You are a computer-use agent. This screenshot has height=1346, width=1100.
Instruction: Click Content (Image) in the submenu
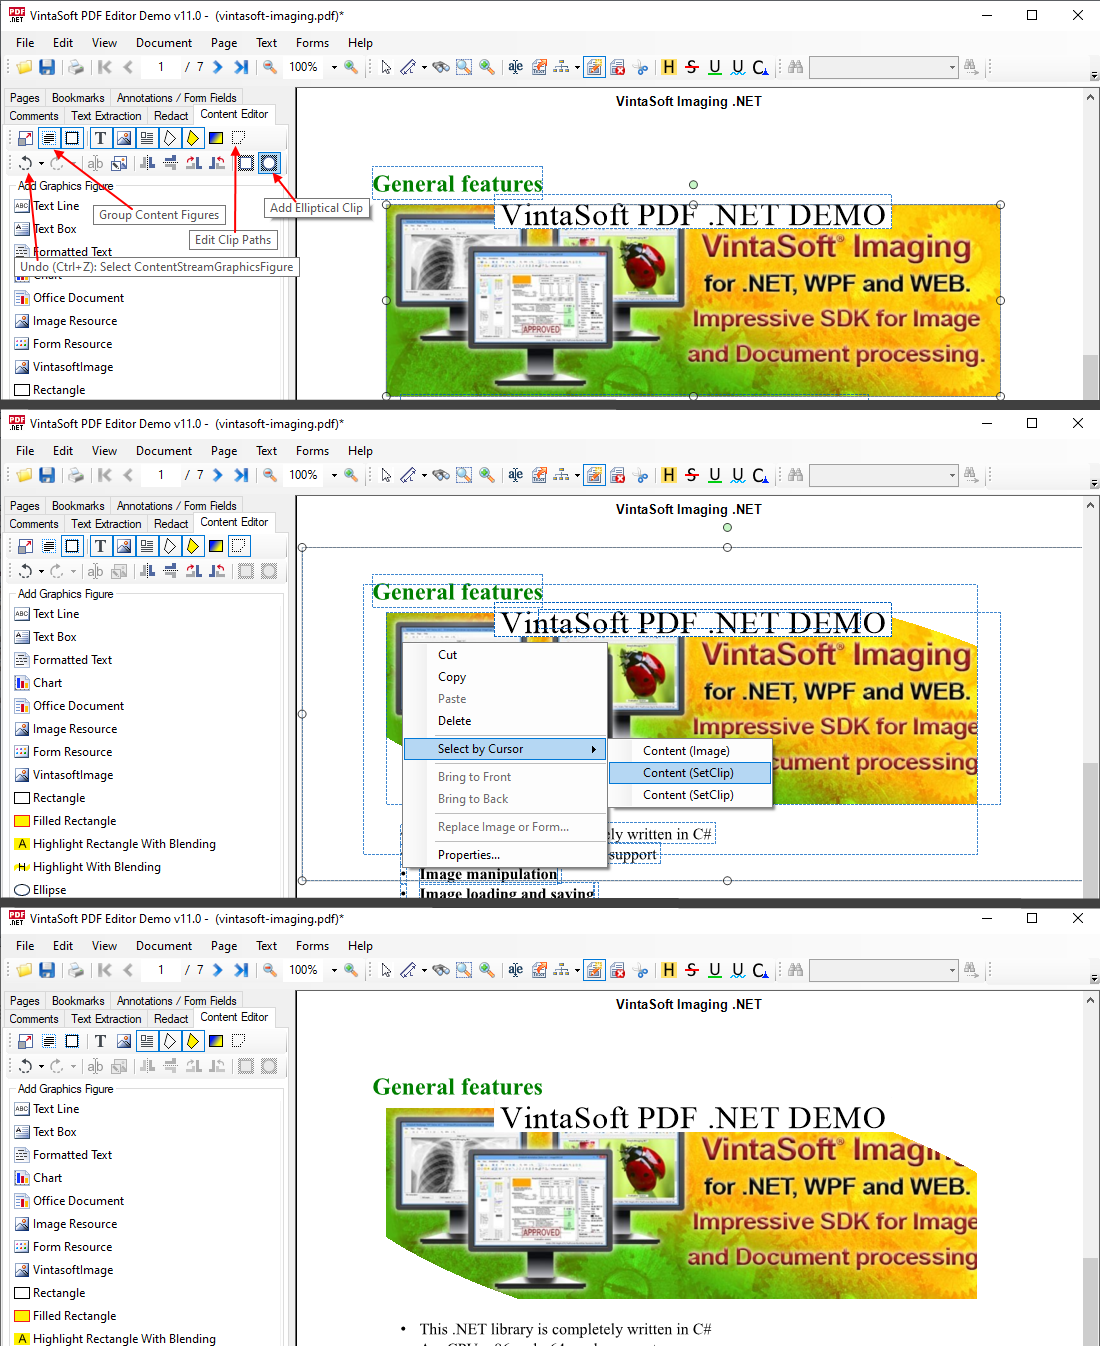click(686, 751)
